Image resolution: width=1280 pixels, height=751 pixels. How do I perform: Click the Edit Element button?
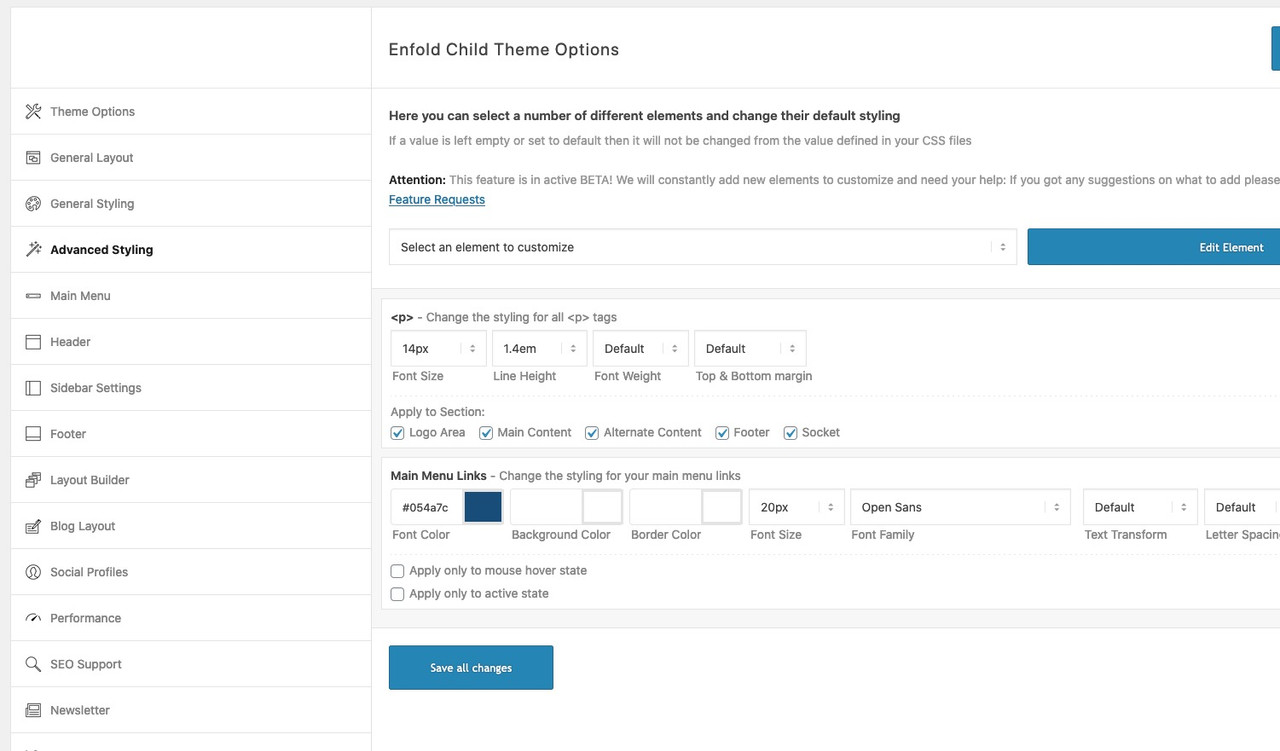pos(1154,247)
